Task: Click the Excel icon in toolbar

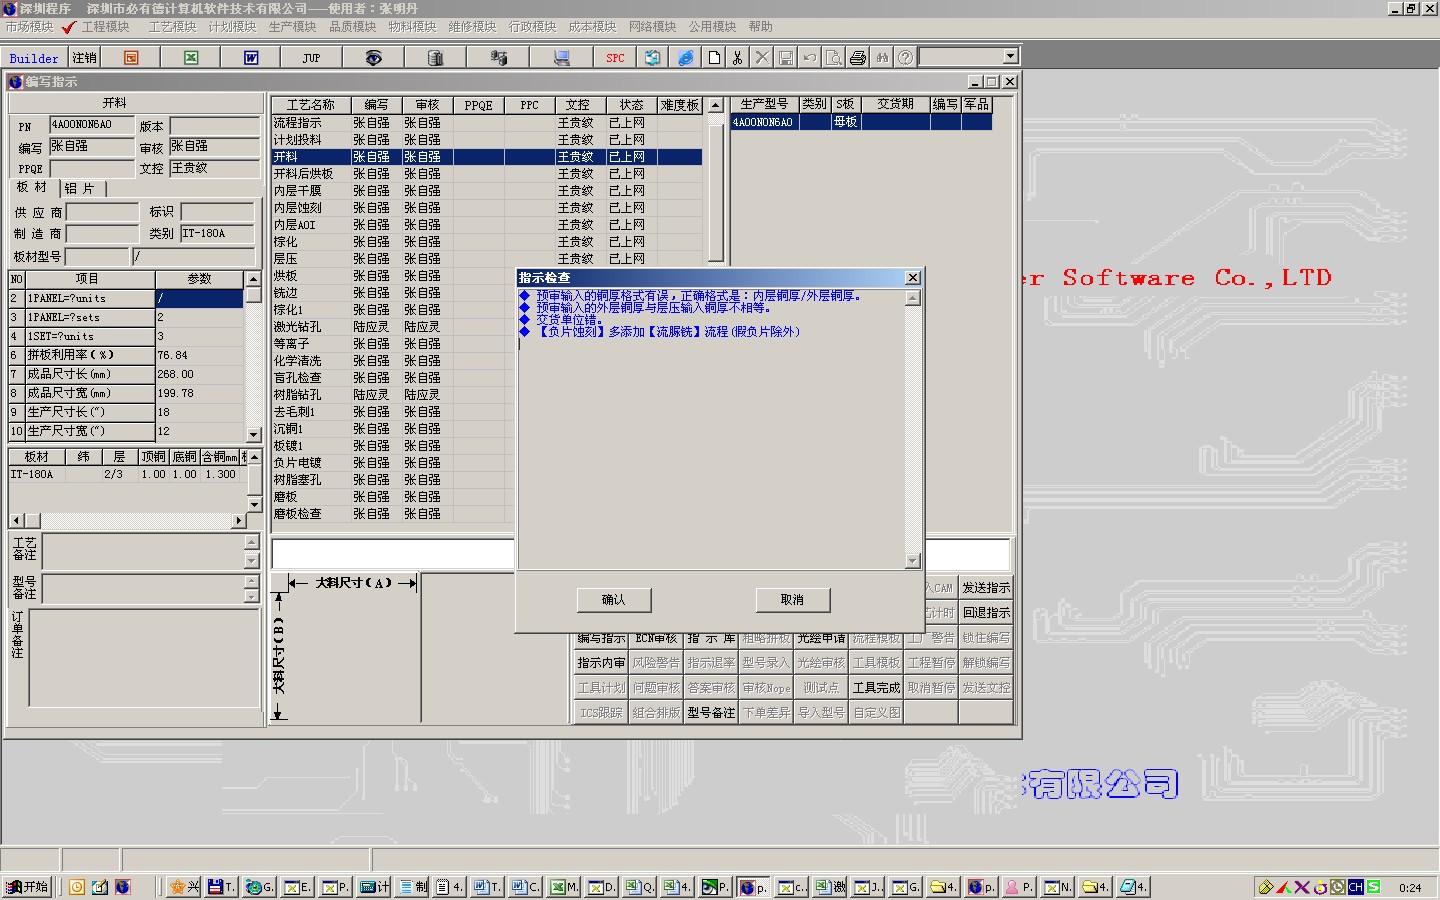Action: click(x=191, y=58)
